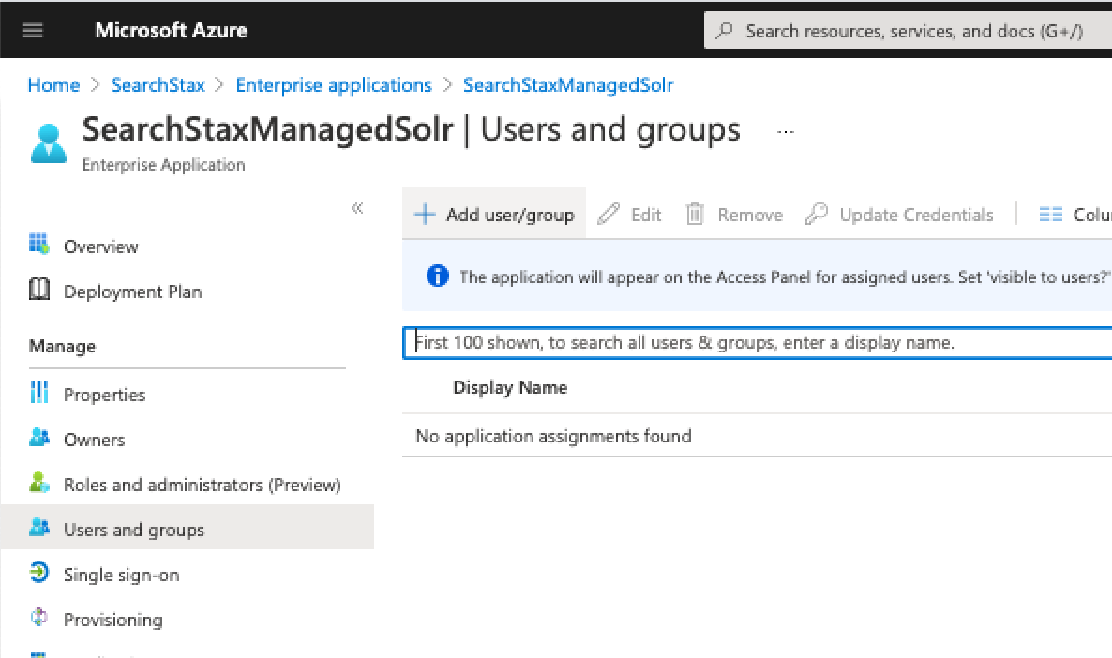The height and width of the screenshot is (658, 1112).
Task: Focus the users and groups display name filter
Action: pos(757,343)
